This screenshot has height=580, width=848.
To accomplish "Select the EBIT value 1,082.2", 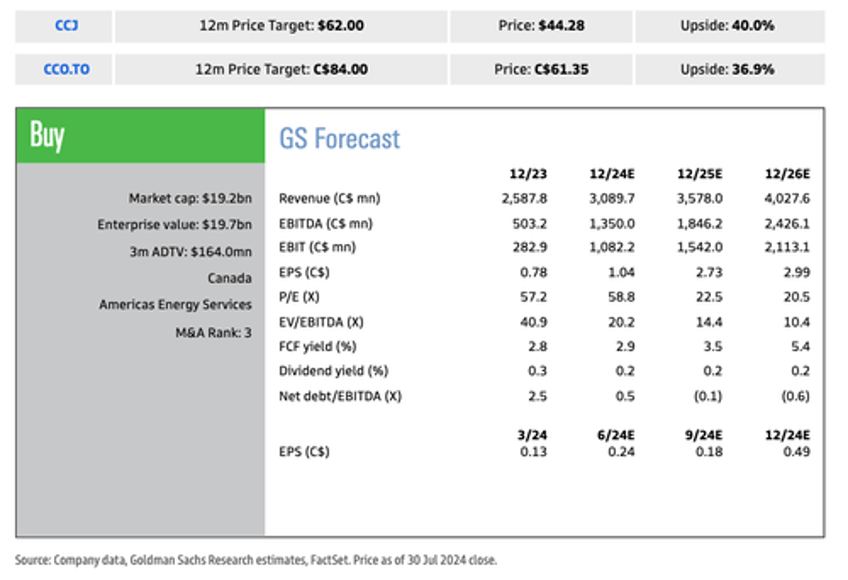I will 612,247.
